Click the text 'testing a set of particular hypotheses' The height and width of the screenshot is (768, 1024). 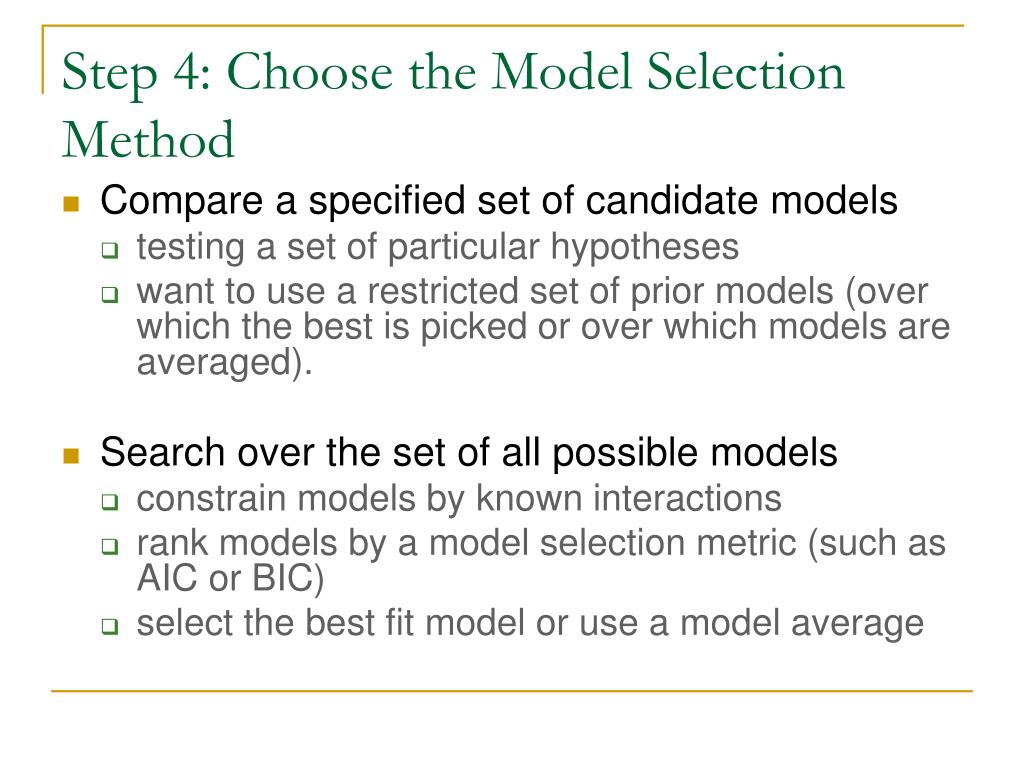[x=438, y=248]
